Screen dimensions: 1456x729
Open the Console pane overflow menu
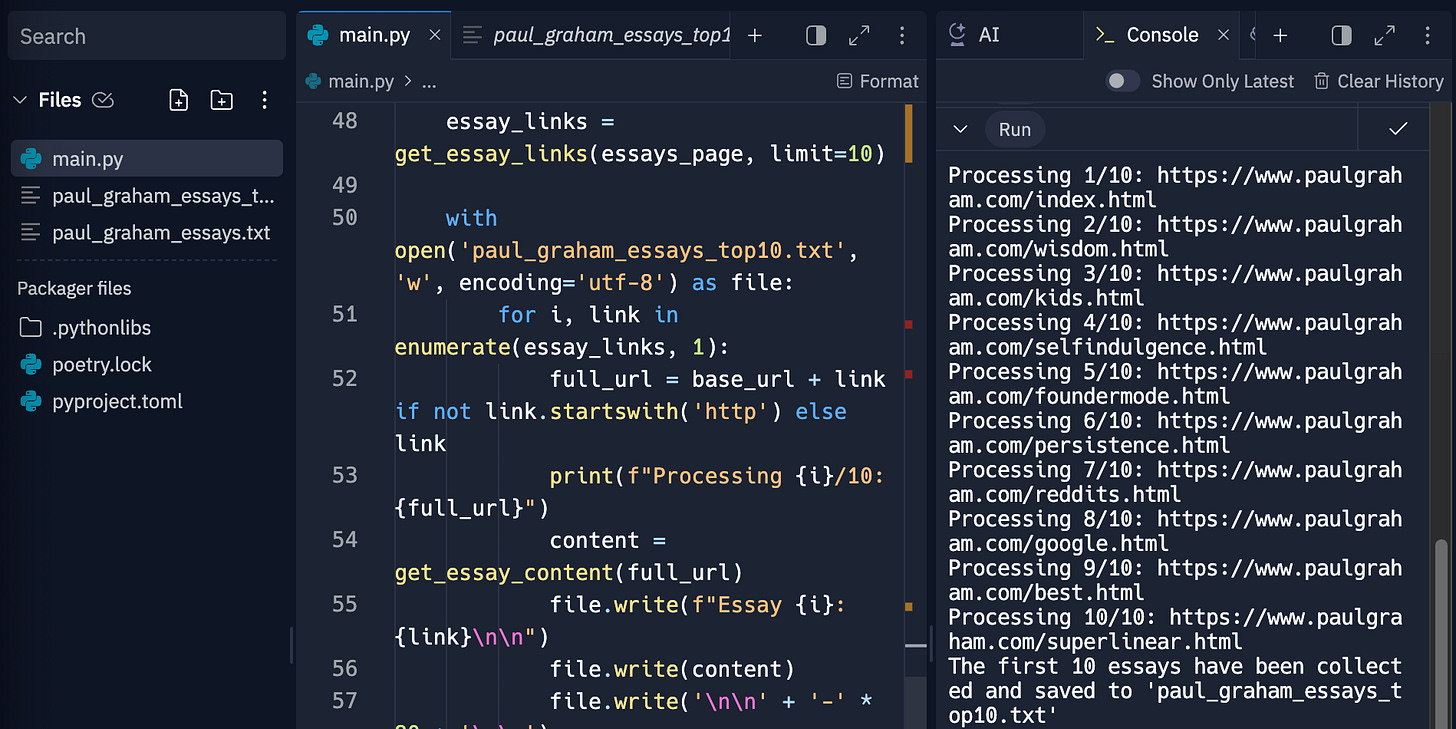[x=1428, y=35]
